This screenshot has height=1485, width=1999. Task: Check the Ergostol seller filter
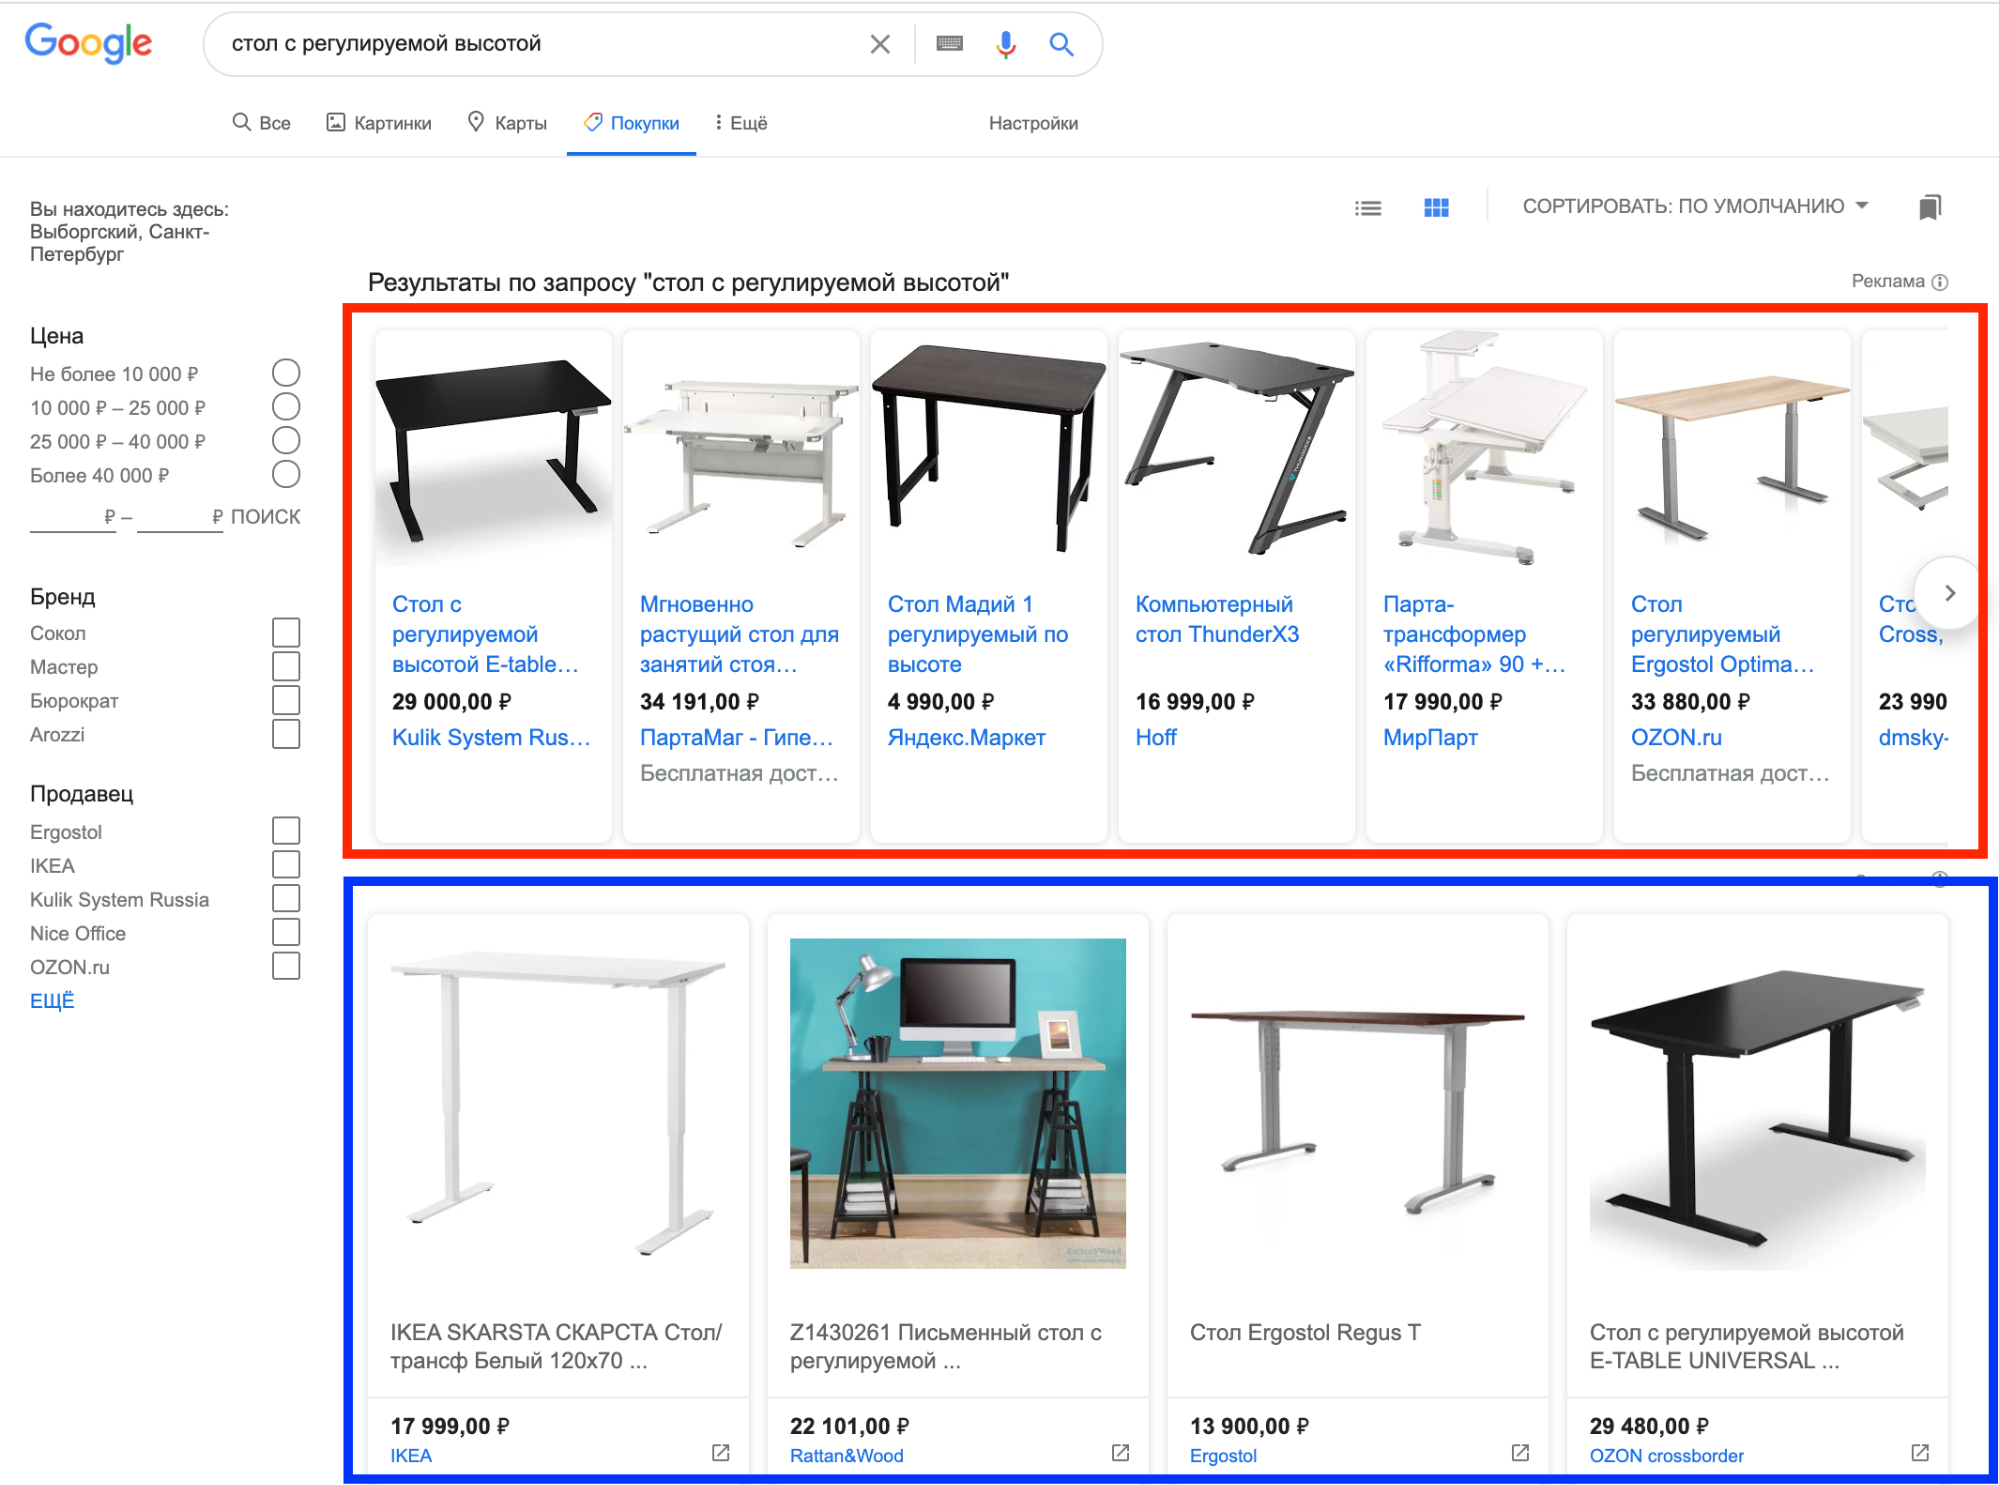click(x=286, y=831)
